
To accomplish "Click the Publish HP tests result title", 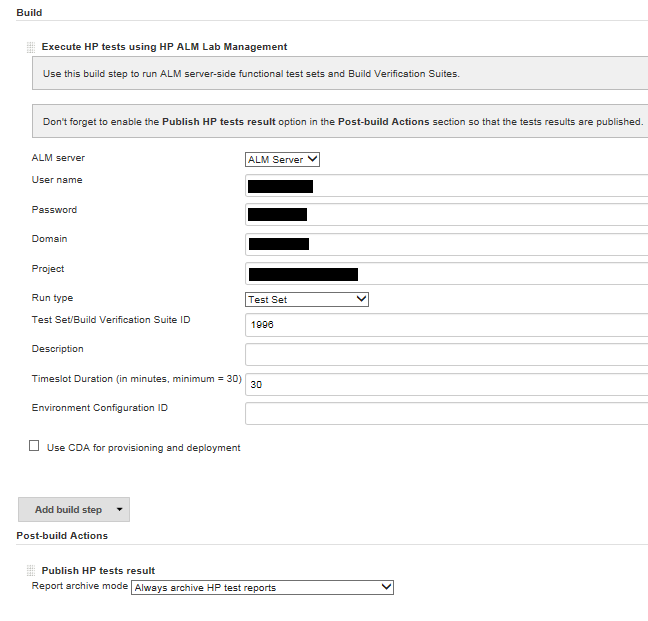I will tap(98, 571).
